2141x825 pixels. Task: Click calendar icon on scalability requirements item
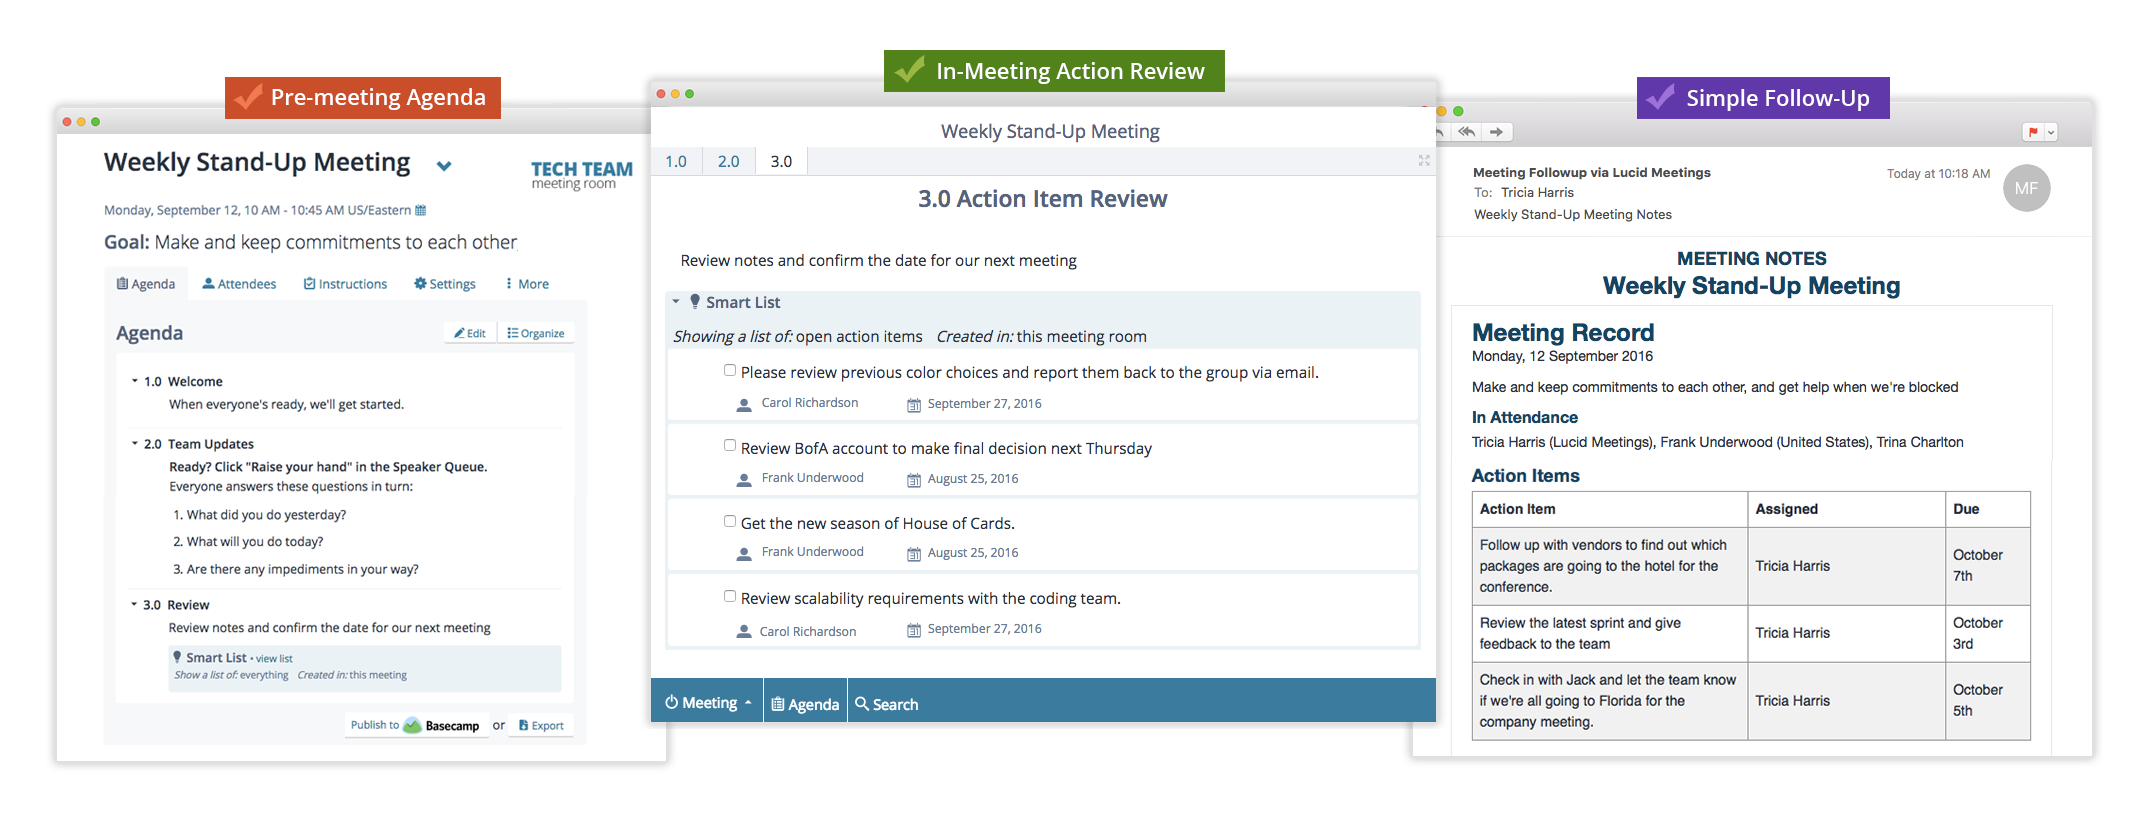click(x=914, y=630)
